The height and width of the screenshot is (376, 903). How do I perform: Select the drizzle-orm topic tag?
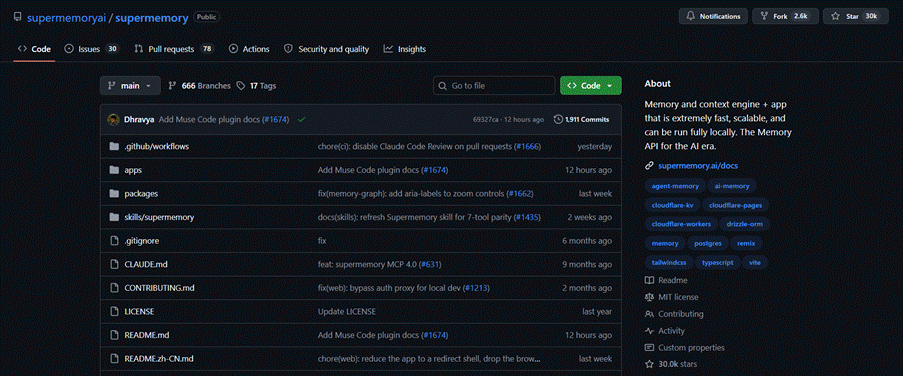pos(744,223)
